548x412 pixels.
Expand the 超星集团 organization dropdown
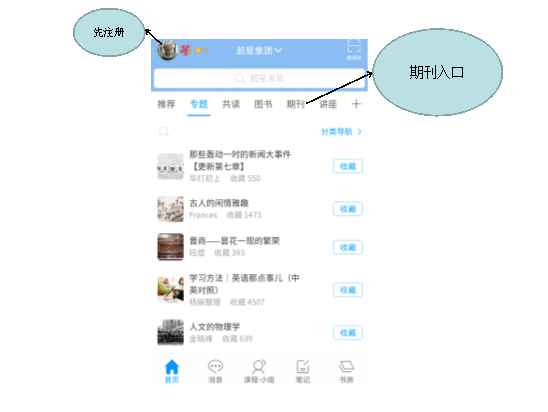259,51
